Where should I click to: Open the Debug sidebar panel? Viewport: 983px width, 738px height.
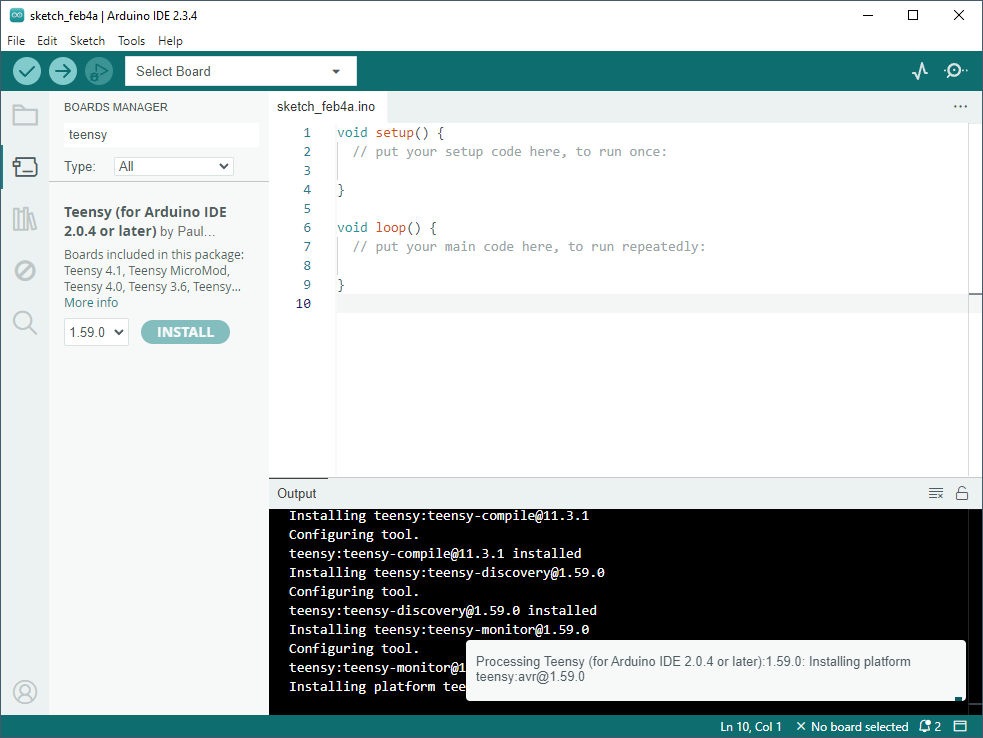25,271
